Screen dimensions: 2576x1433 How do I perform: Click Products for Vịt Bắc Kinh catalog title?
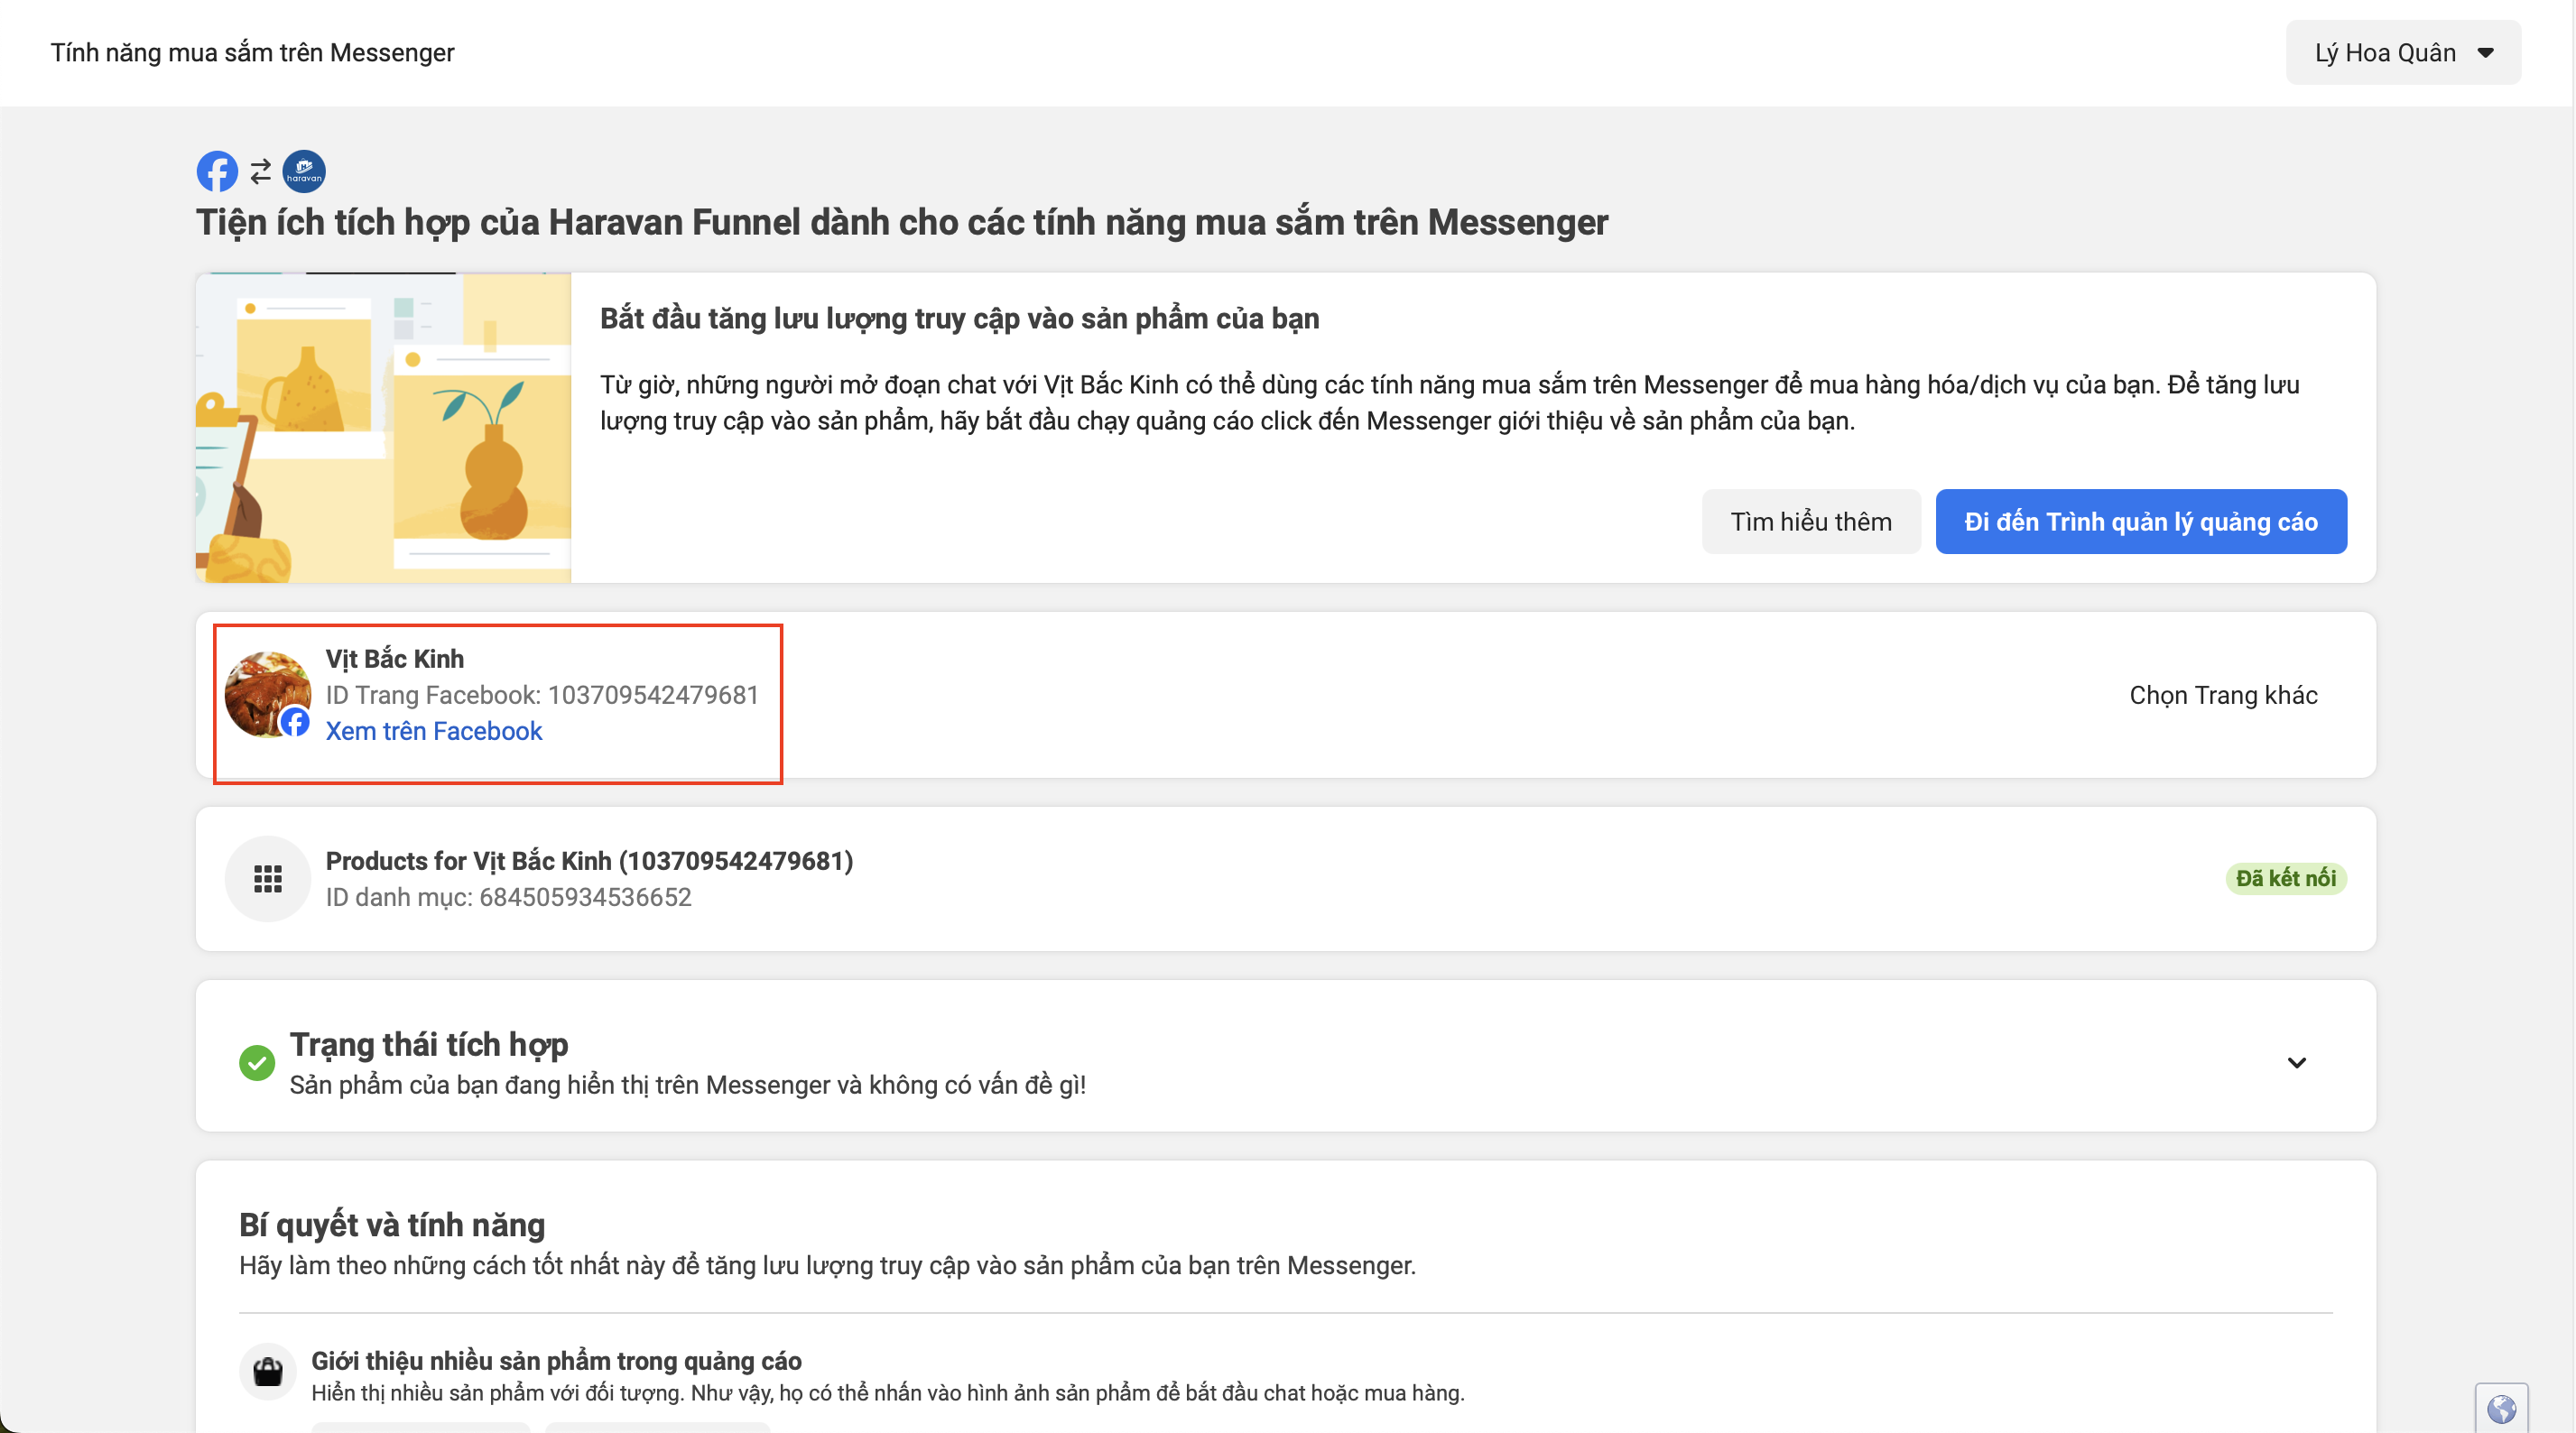(589, 861)
